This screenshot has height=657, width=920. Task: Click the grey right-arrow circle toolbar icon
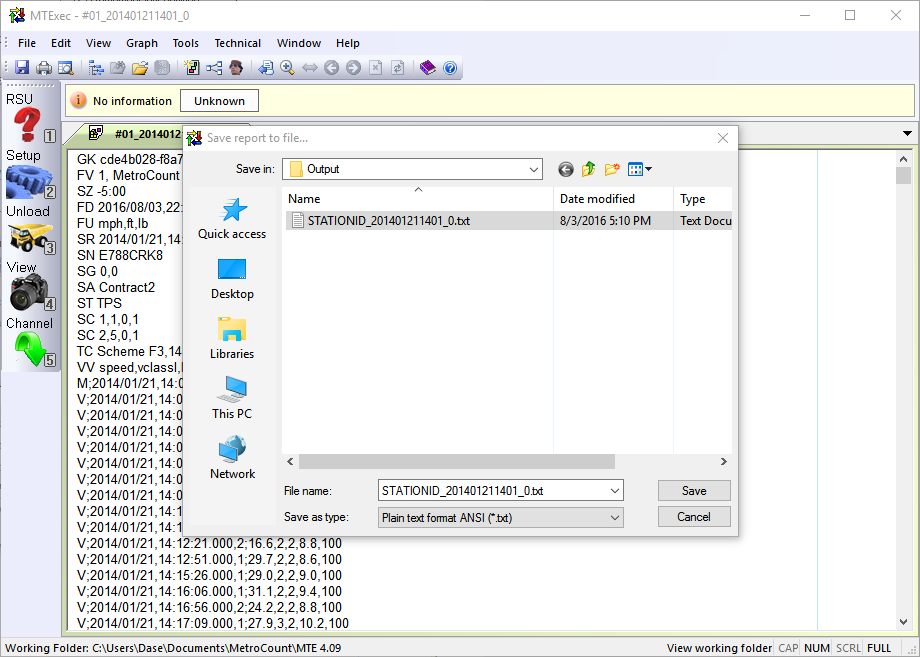pos(353,67)
